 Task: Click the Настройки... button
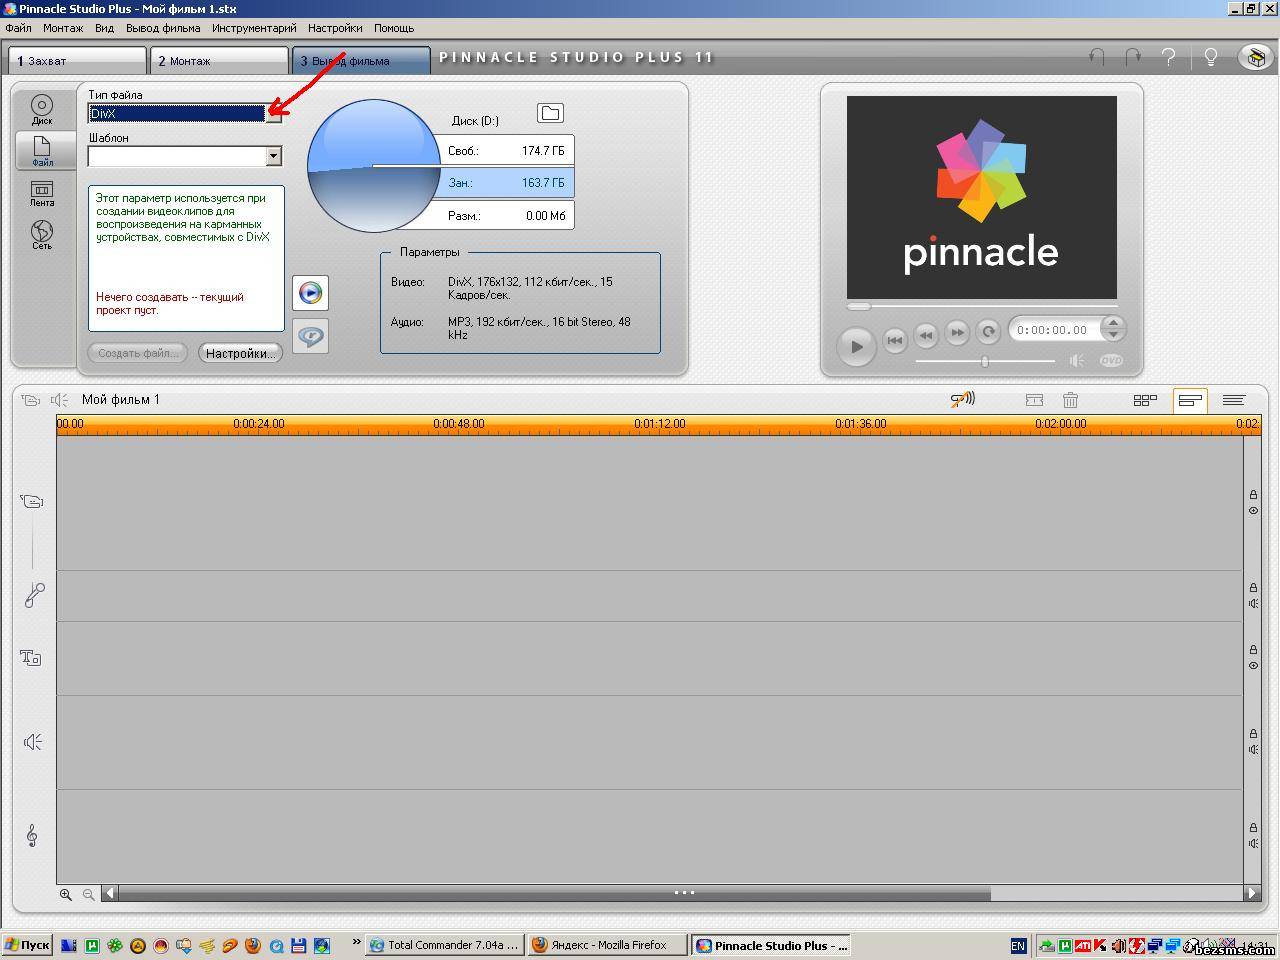pyautogui.click(x=240, y=353)
